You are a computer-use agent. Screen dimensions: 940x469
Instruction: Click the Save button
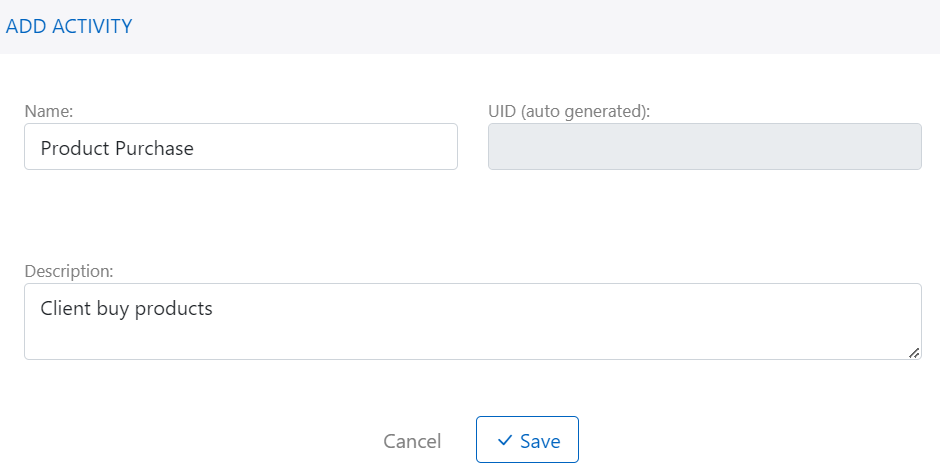pos(527,440)
